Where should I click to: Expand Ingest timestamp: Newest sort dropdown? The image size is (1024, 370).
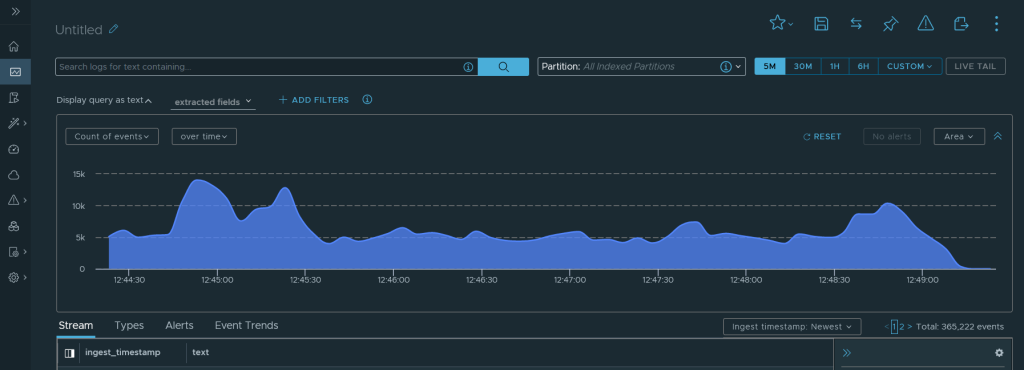(x=792, y=326)
